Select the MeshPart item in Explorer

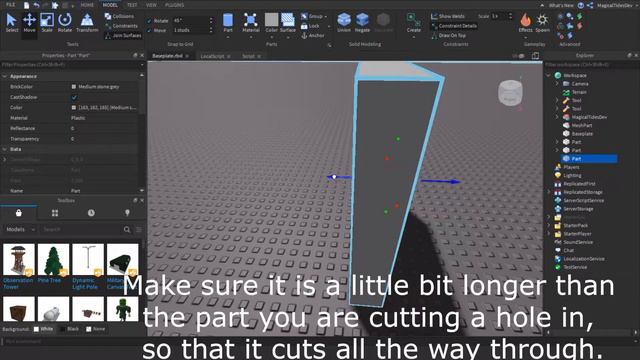pyautogui.click(x=582, y=125)
